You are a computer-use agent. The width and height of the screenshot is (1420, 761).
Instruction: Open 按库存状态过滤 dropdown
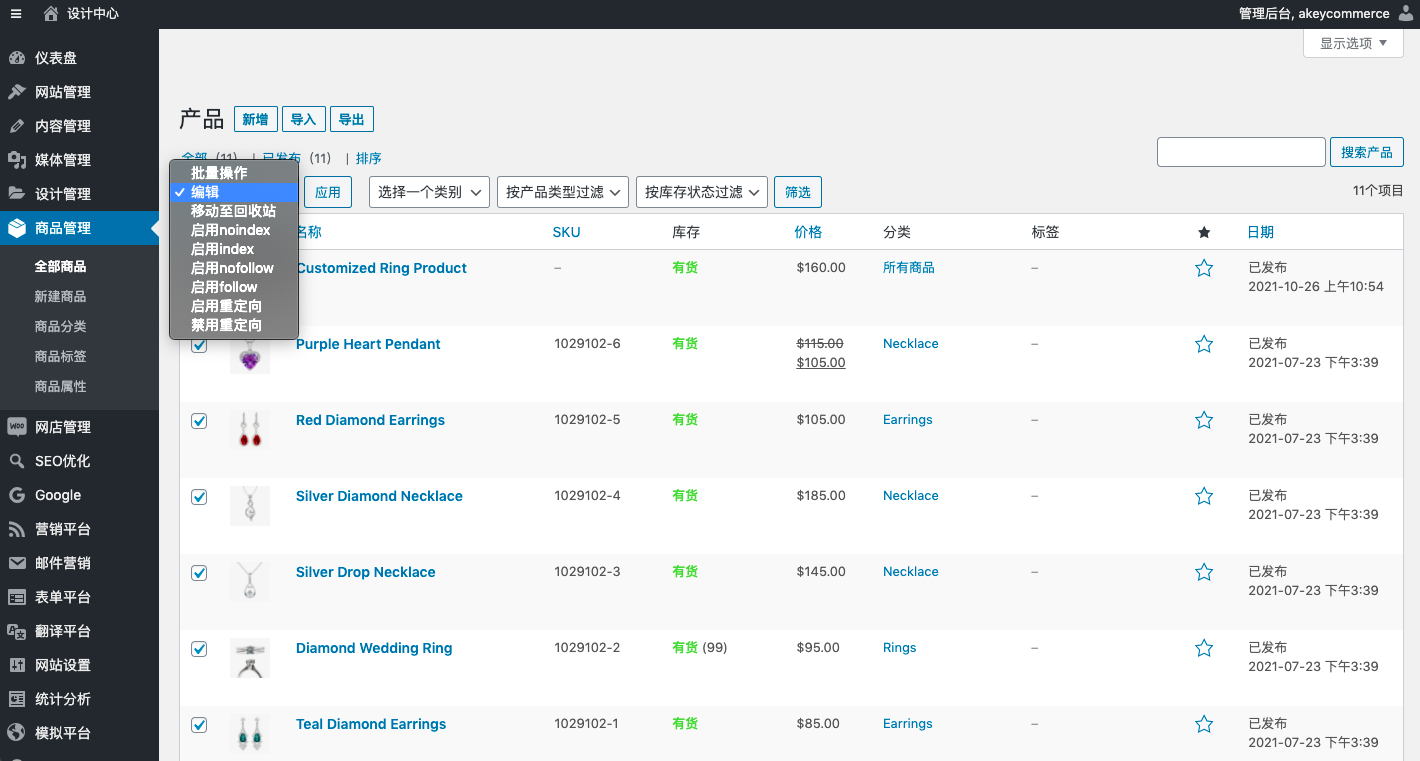[701, 192]
